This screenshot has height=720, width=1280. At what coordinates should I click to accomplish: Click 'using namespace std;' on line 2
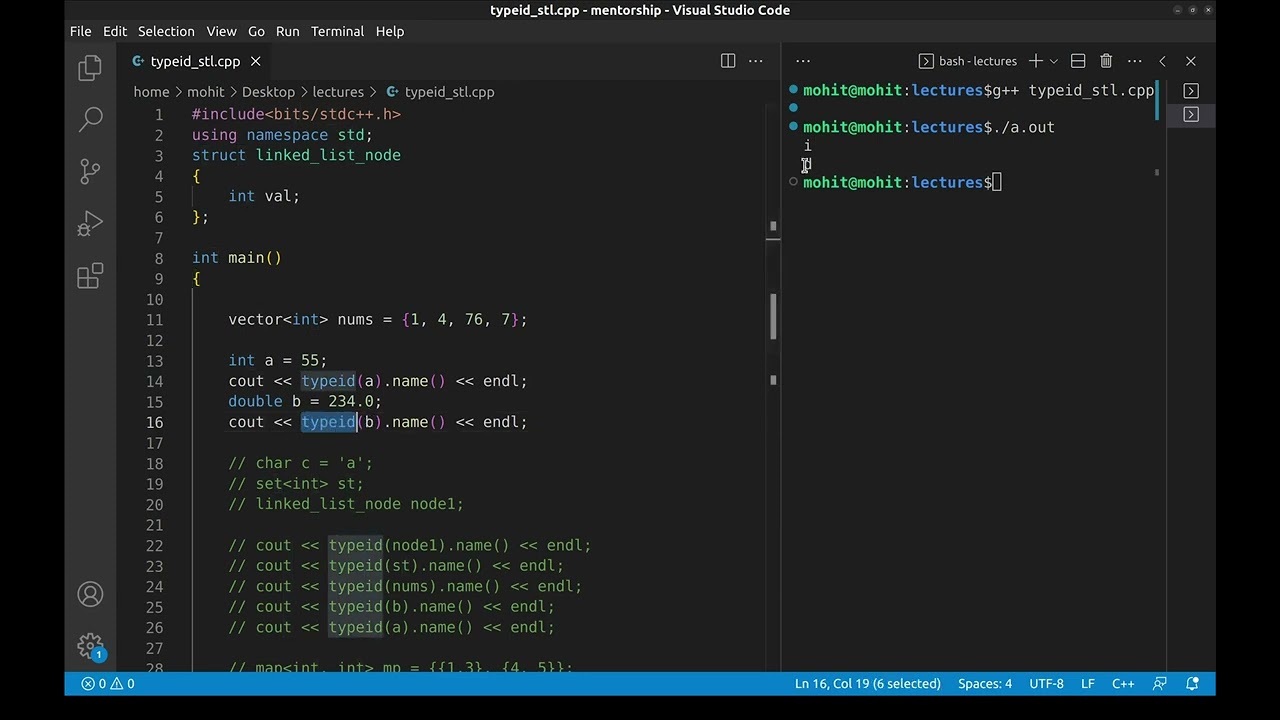(282, 135)
